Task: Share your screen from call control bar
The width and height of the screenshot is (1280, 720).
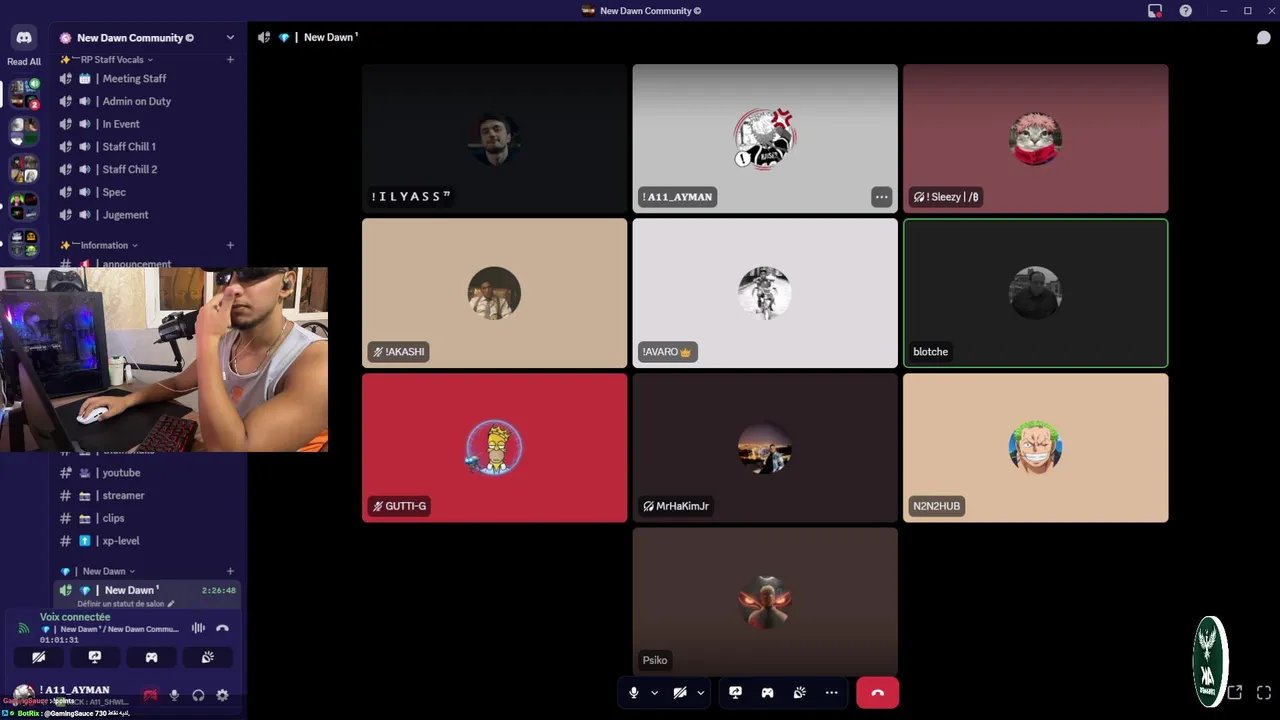Action: [x=735, y=692]
